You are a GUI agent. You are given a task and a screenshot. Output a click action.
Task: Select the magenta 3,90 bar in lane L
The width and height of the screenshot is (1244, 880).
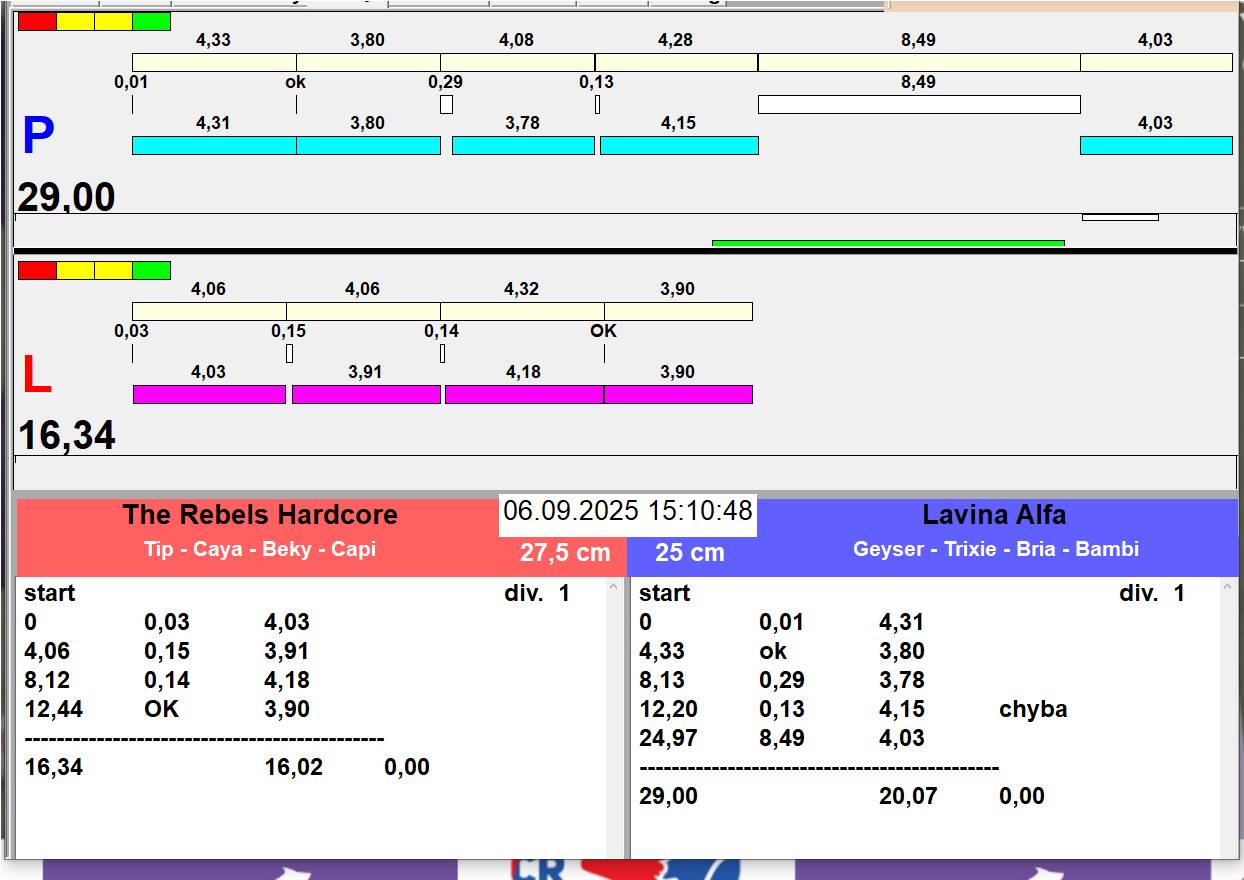[x=678, y=394]
